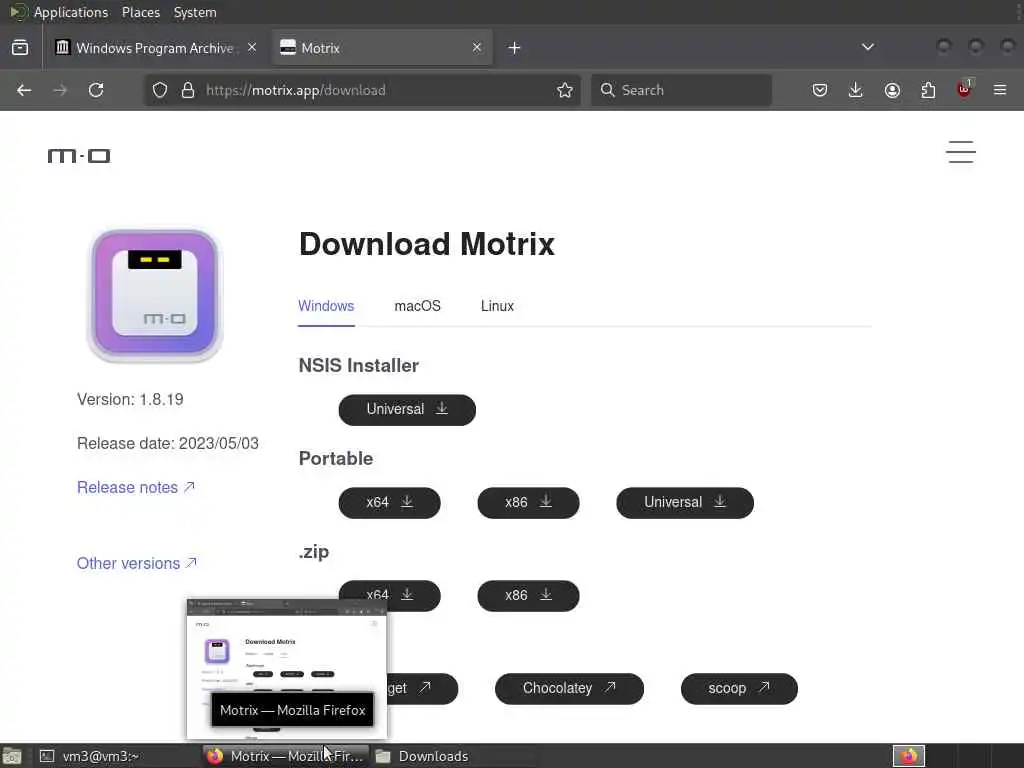Switch to the vm3@vm3 terminal taskbar item

tap(118, 756)
